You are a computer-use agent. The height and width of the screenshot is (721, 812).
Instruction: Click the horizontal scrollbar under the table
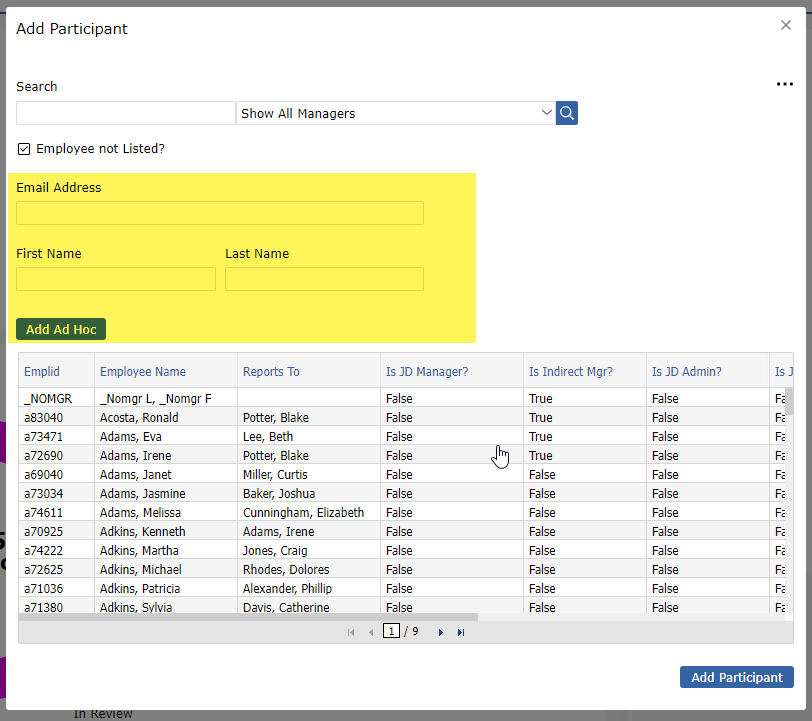248,617
